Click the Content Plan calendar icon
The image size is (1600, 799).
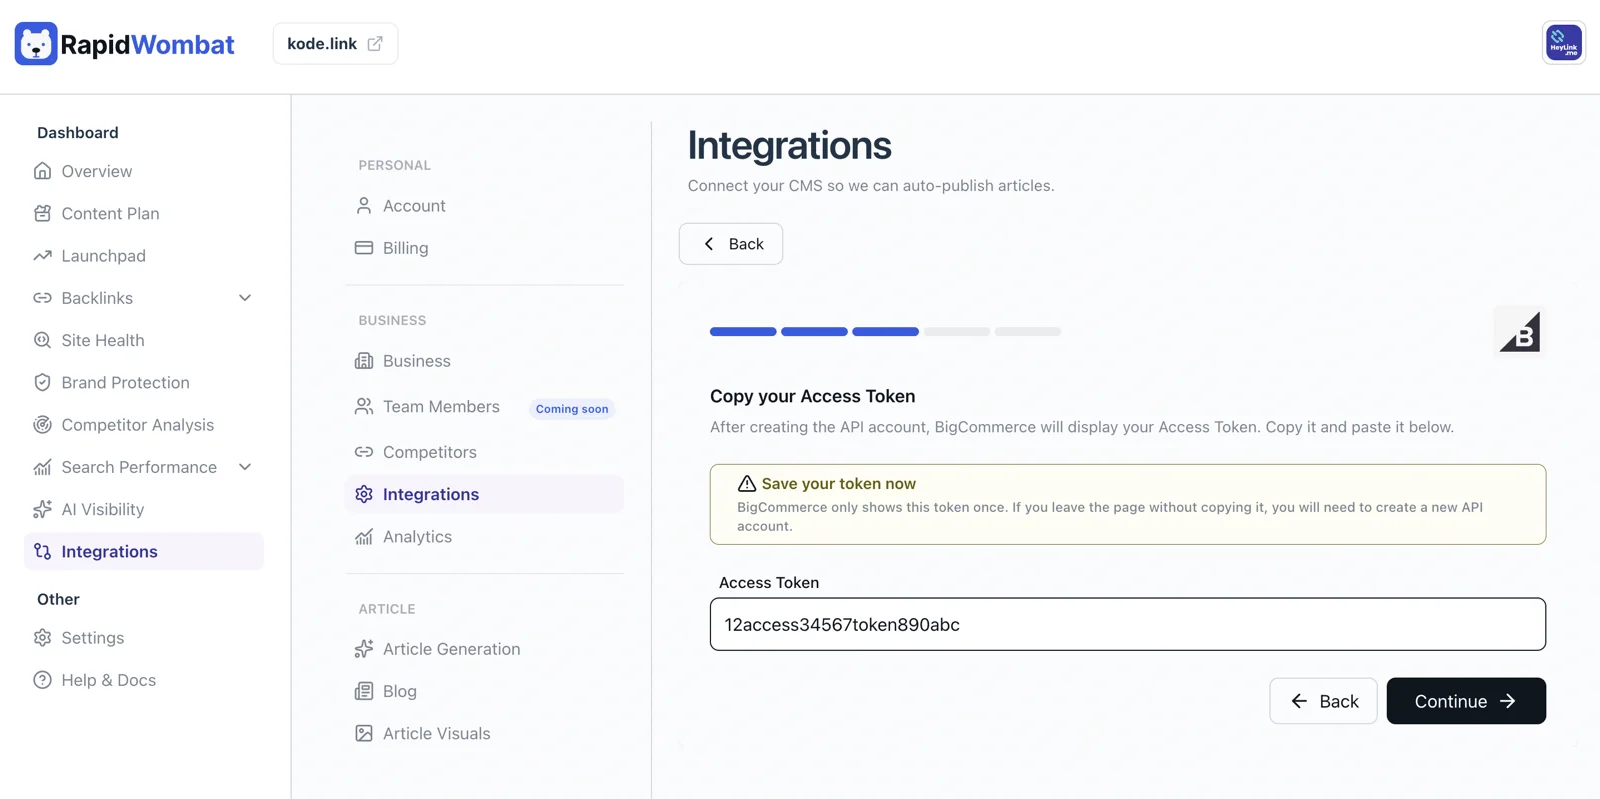42,213
